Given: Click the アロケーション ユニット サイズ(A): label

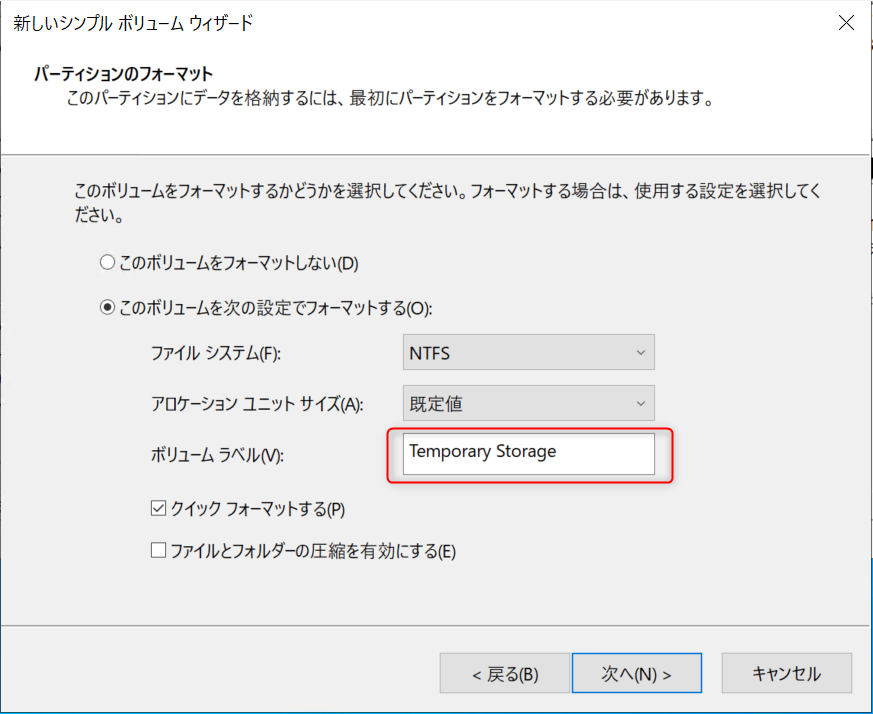Looking at the screenshot, I should pyautogui.click(x=257, y=404).
